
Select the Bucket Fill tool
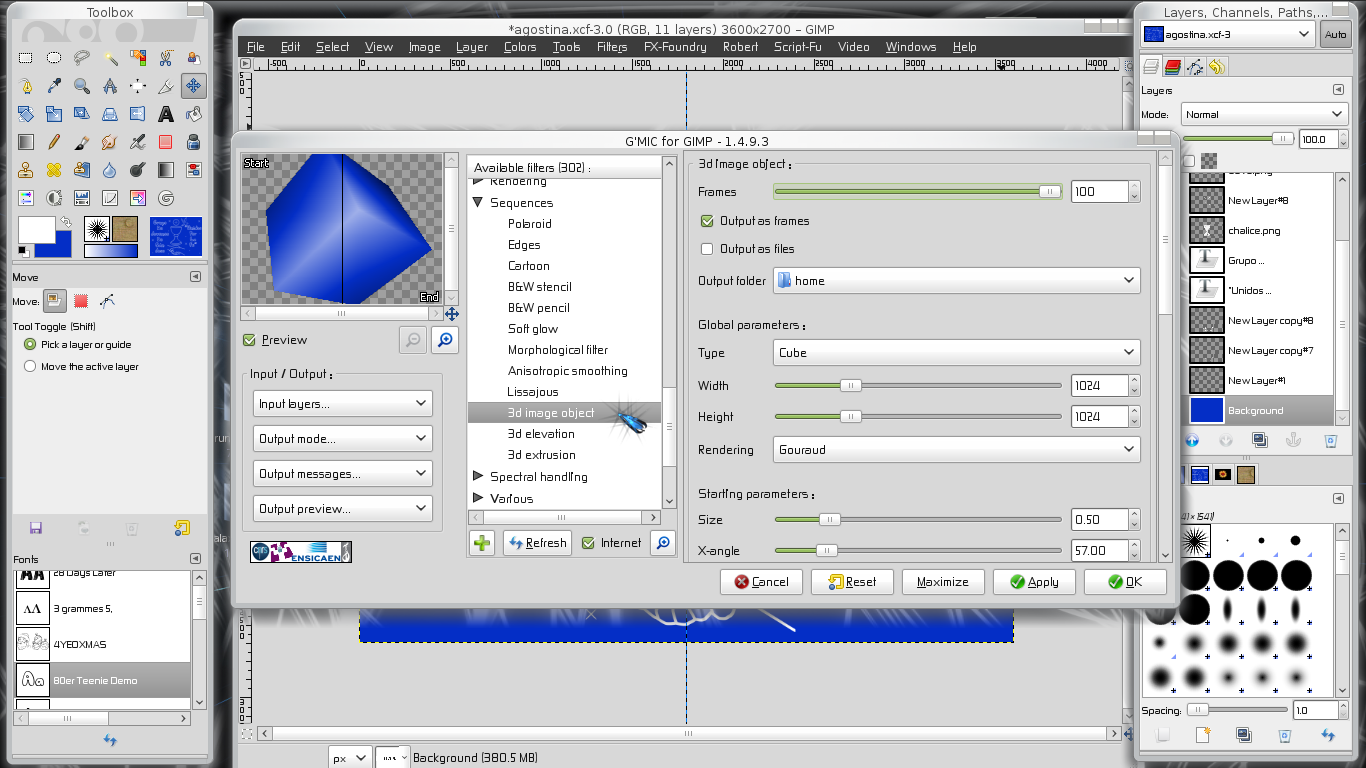193,114
